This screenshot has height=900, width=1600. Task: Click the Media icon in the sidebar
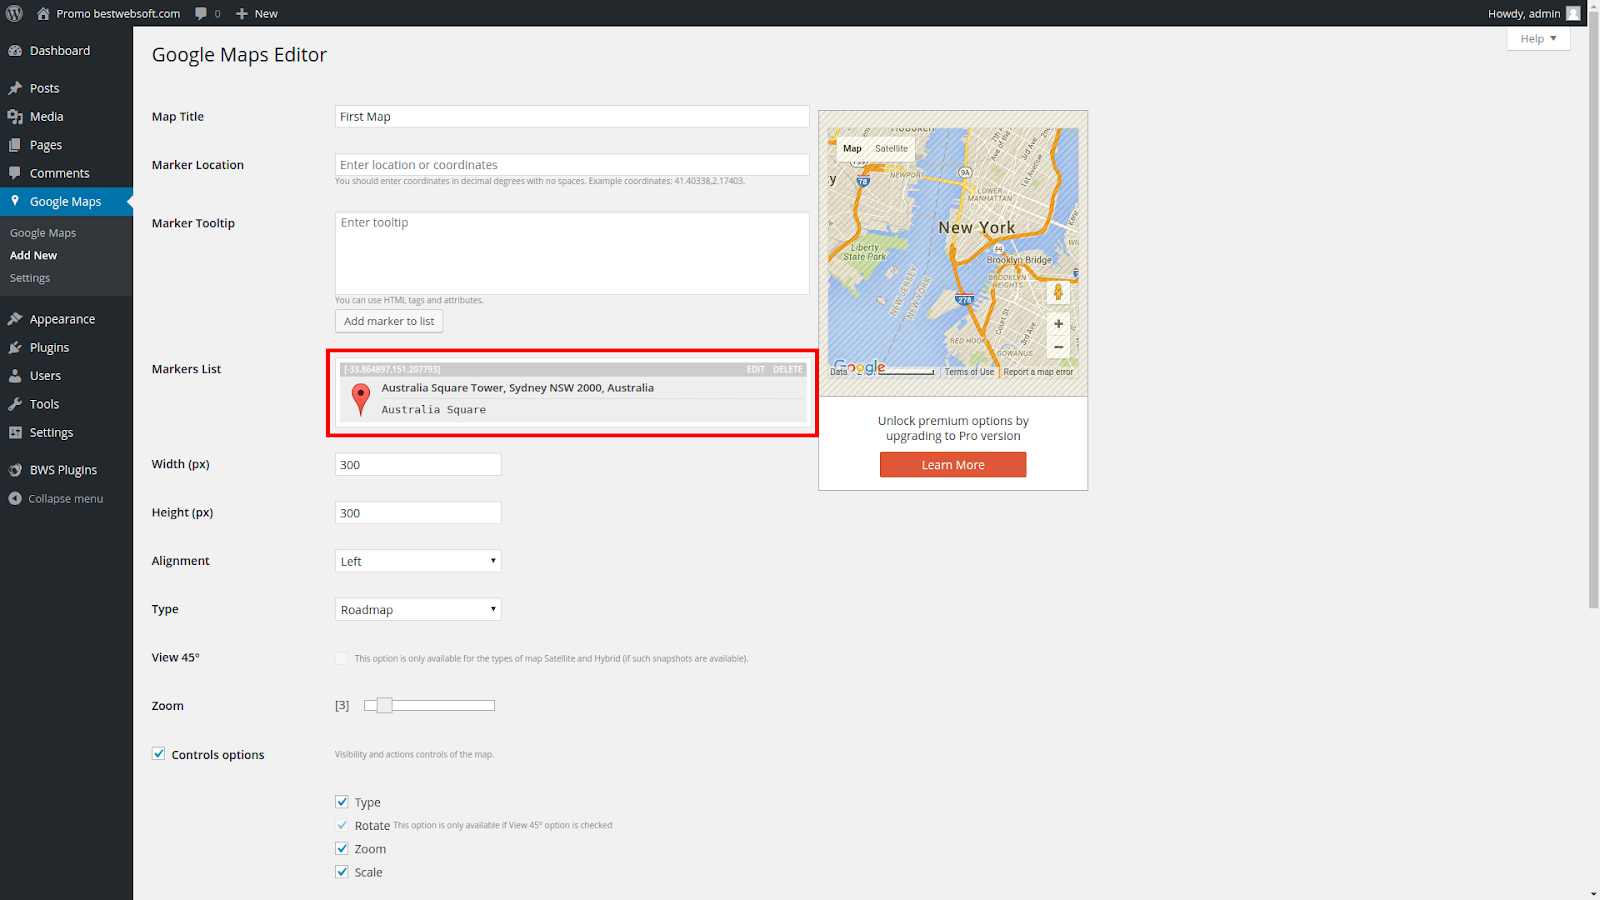click(x=15, y=117)
